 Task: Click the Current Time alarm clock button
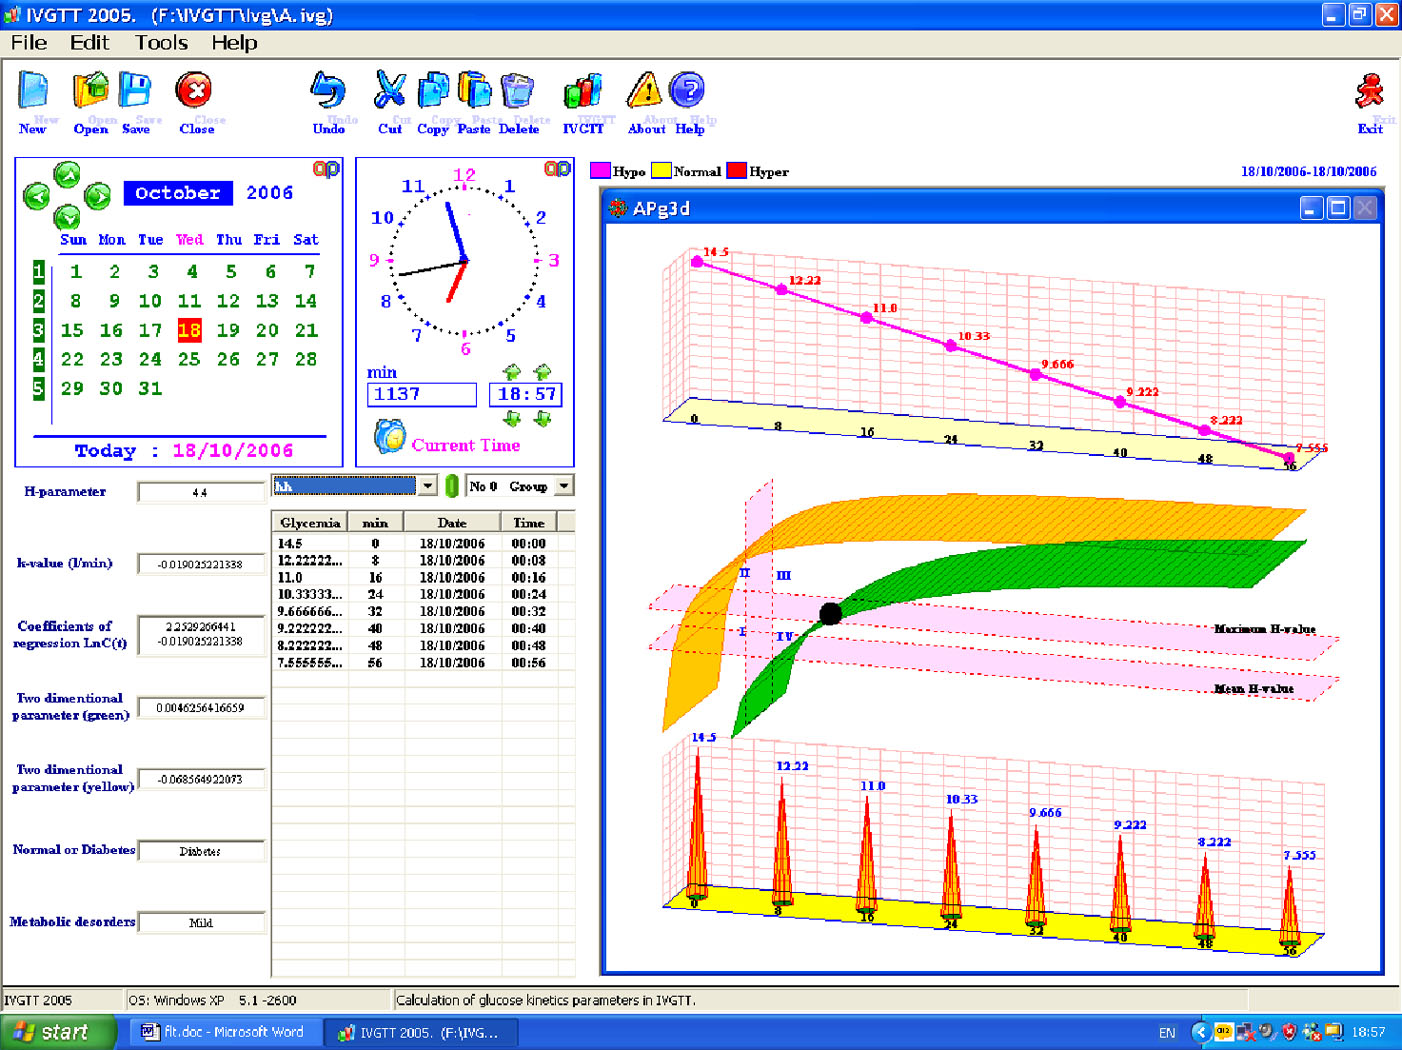pos(389,438)
